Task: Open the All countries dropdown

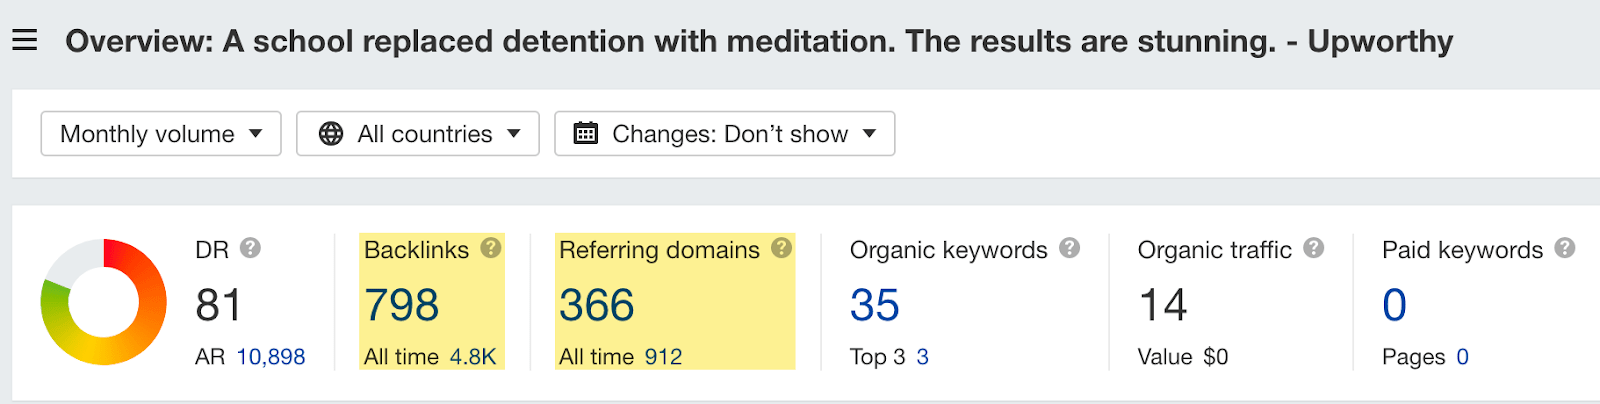Action: tap(418, 134)
